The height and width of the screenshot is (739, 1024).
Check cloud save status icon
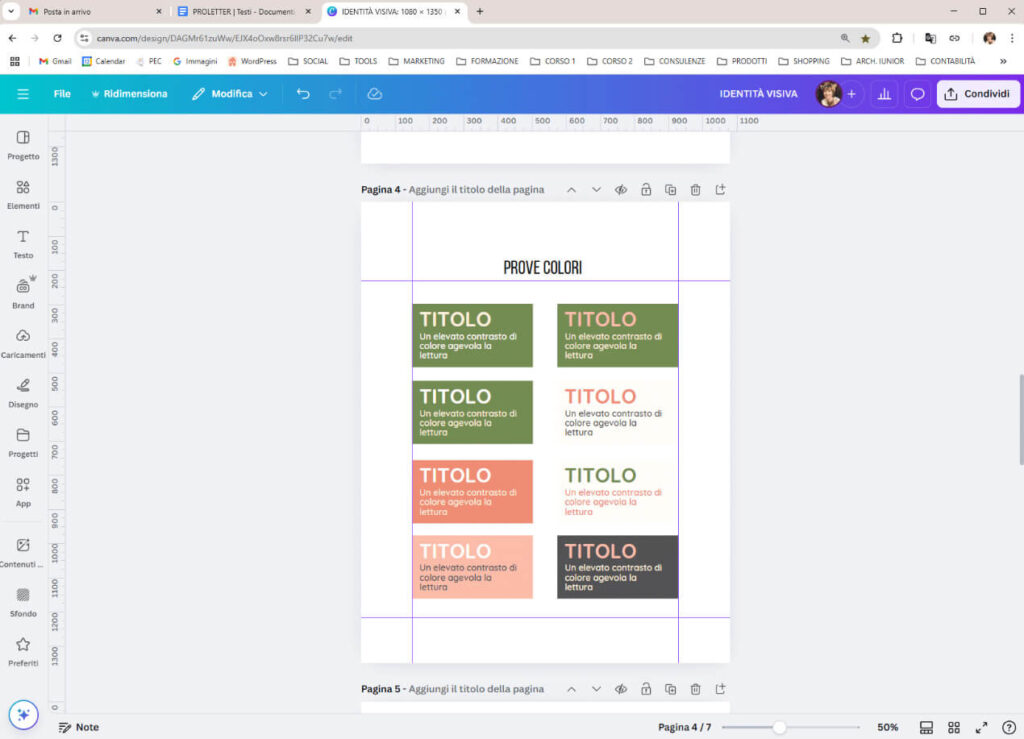[x=374, y=94]
